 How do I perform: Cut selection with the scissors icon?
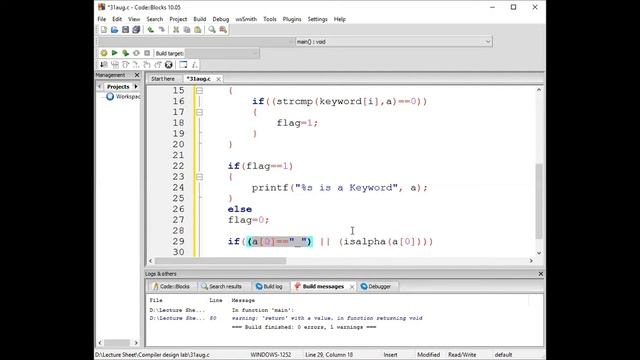(176, 30)
